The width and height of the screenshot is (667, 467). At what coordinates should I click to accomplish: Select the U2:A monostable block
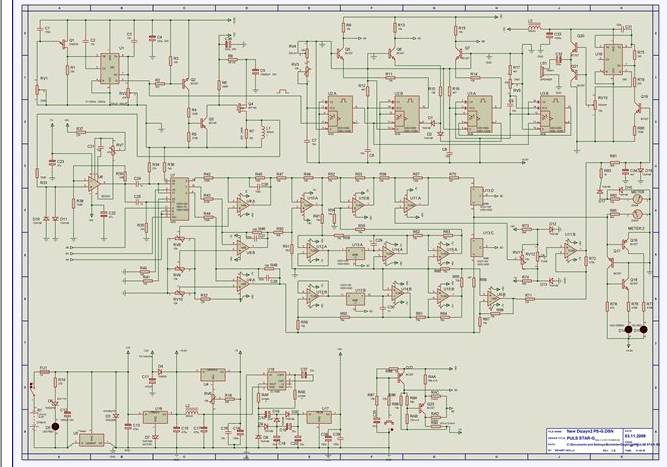click(340, 114)
